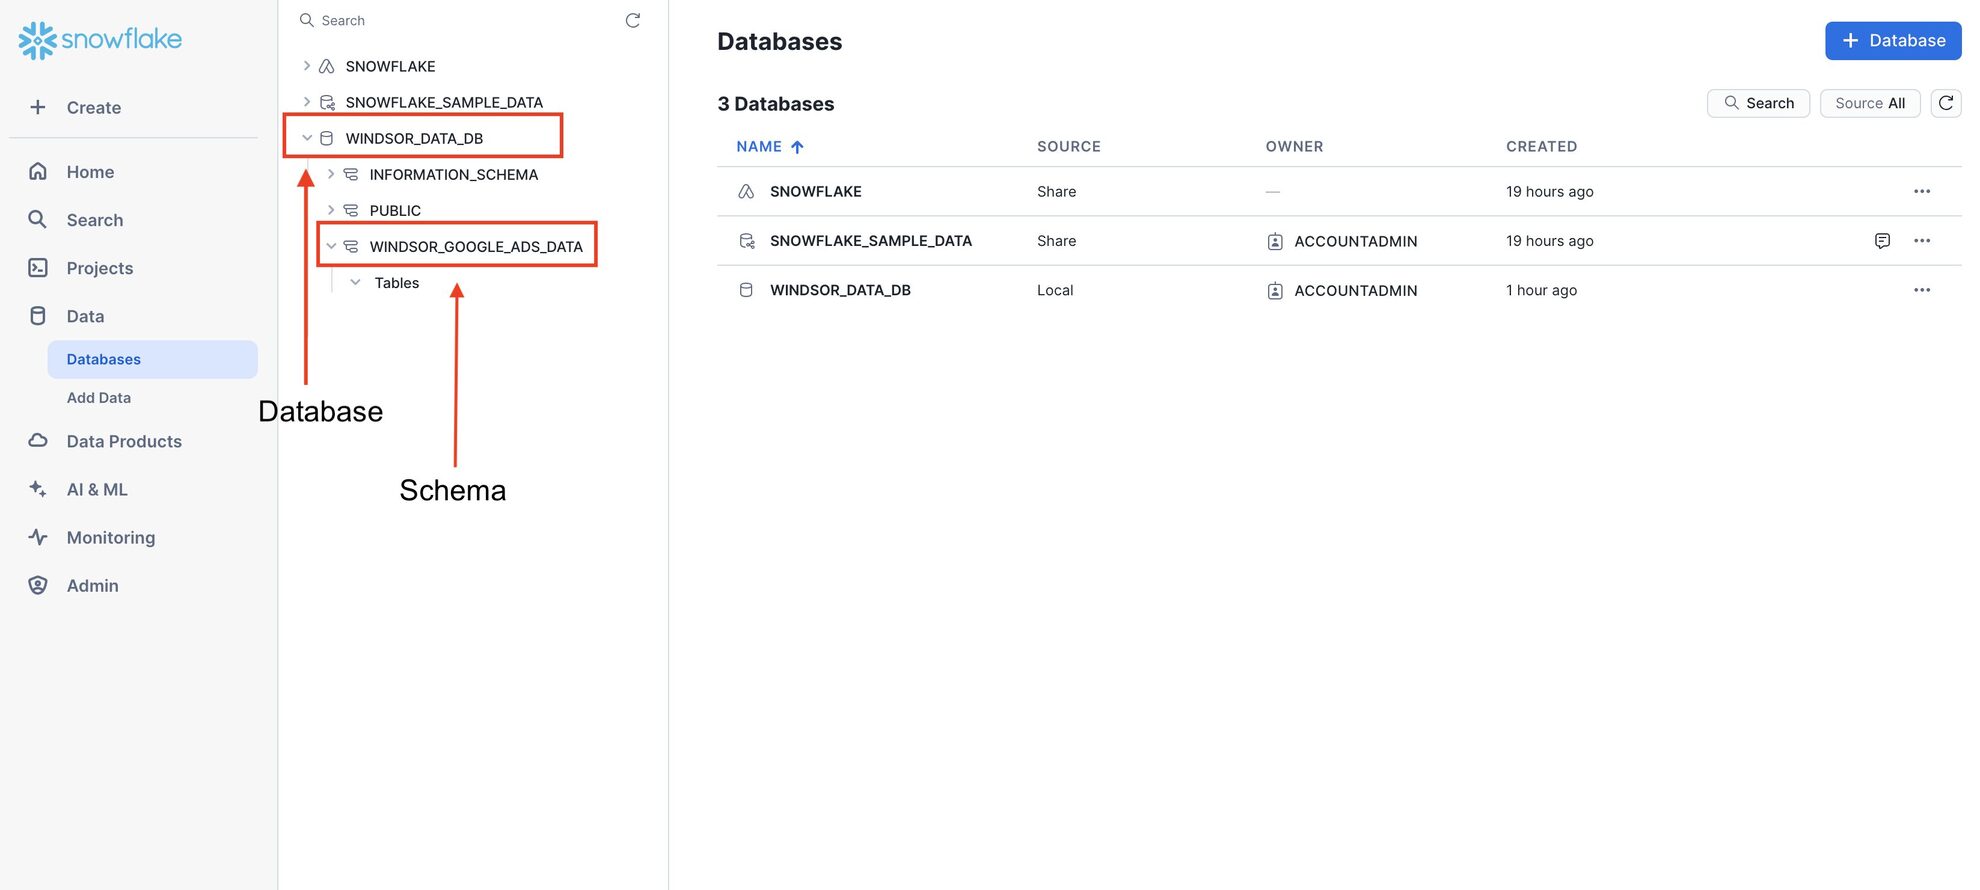
Task: Click the Search magnifier icon in sidebar
Action: [38, 219]
